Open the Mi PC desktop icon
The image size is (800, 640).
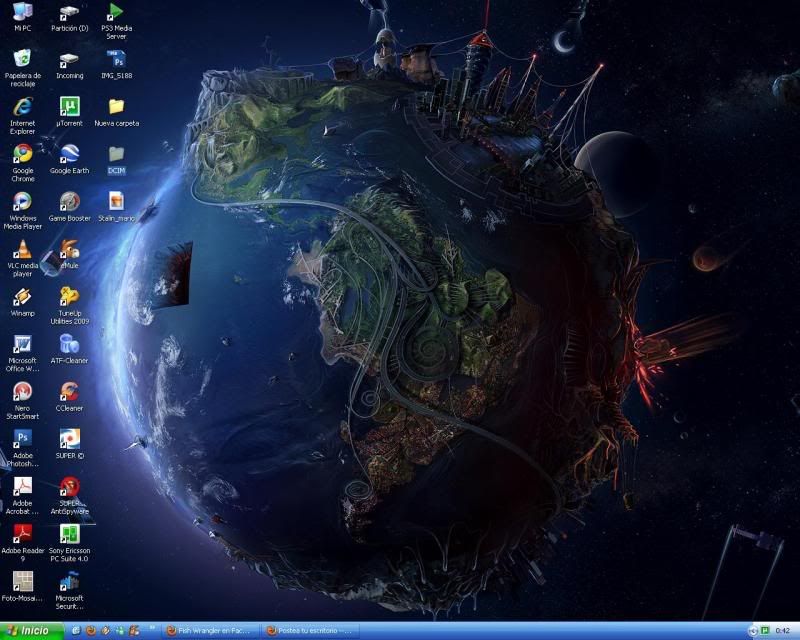22,13
